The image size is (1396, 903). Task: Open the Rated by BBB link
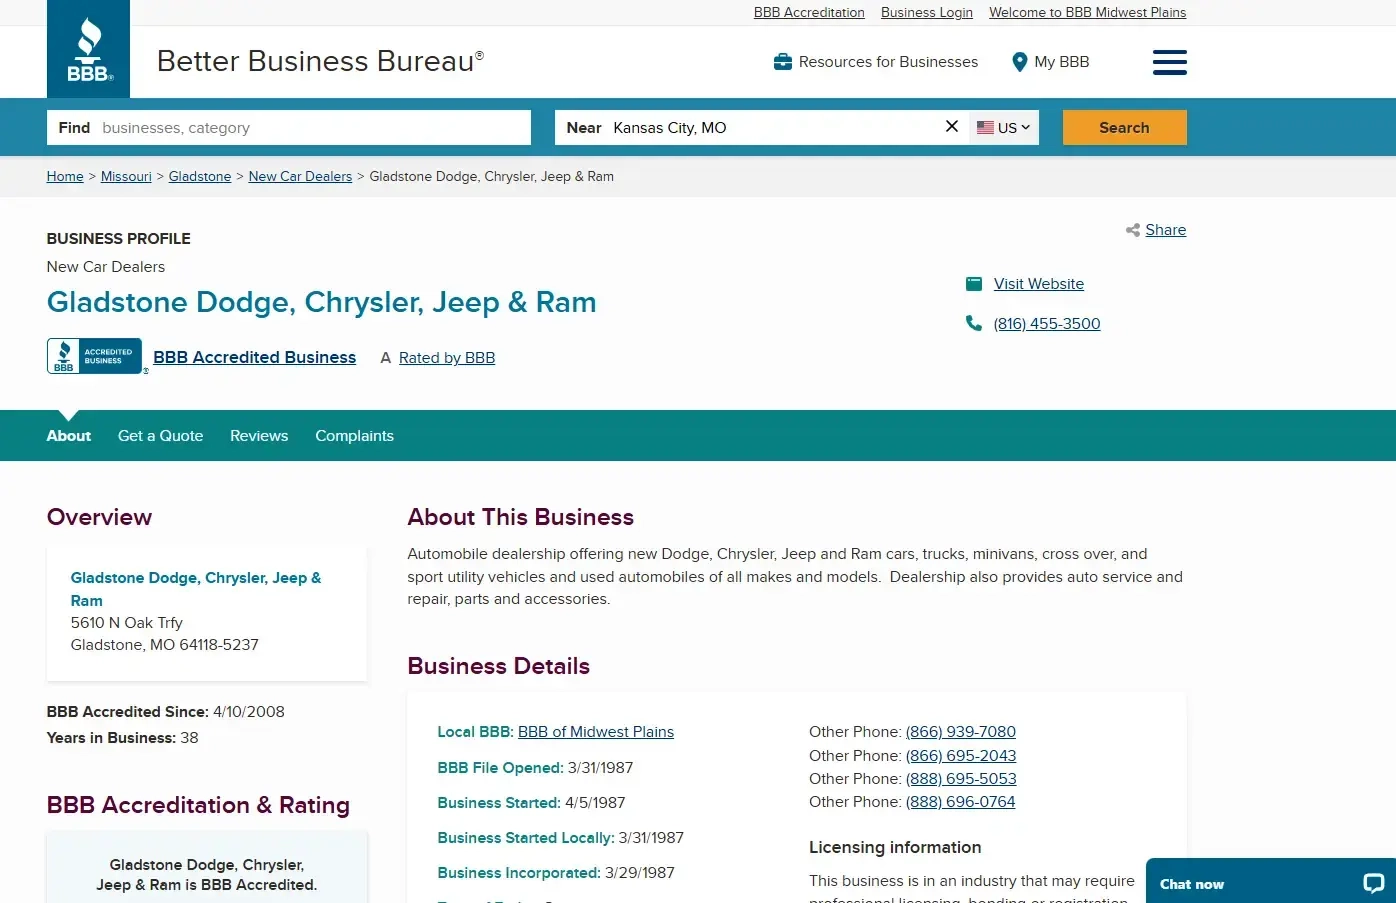tap(446, 358)
